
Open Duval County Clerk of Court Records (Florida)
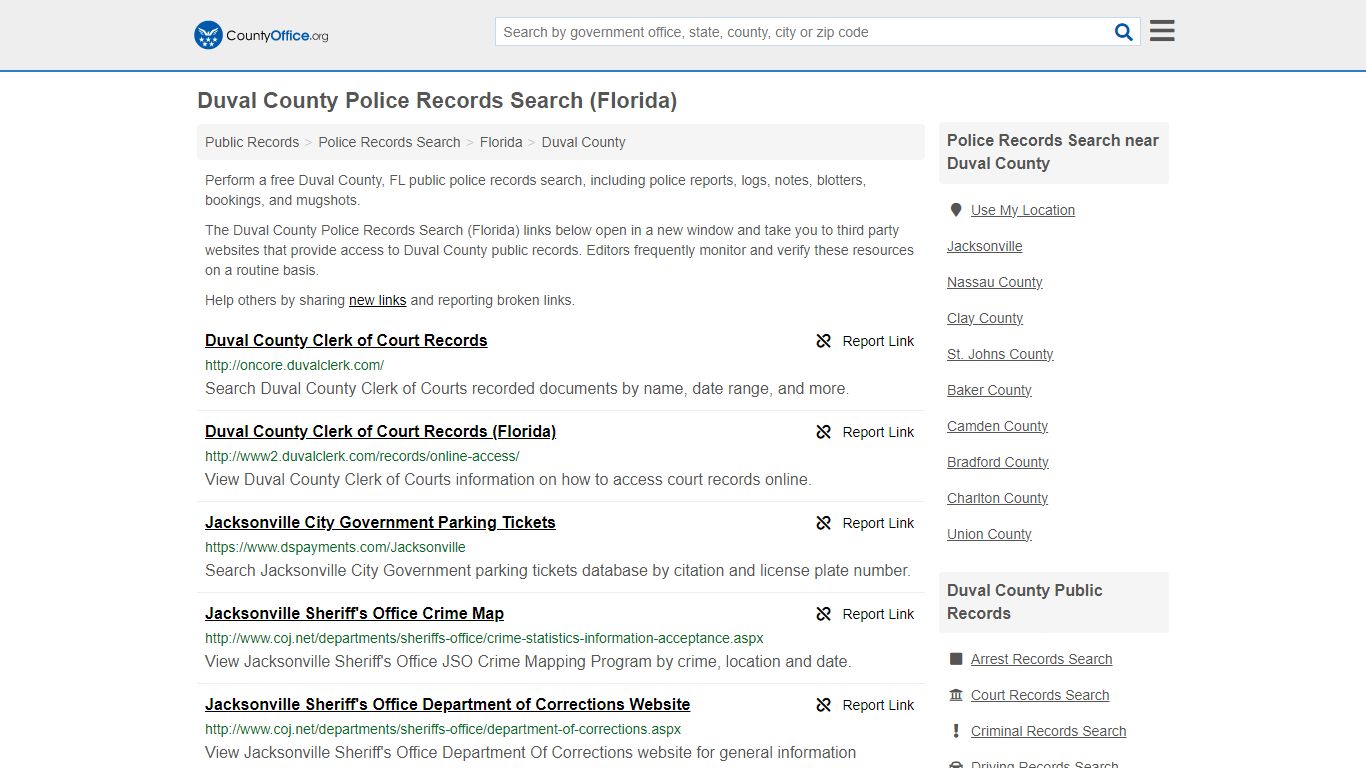(x=380, y=431)
